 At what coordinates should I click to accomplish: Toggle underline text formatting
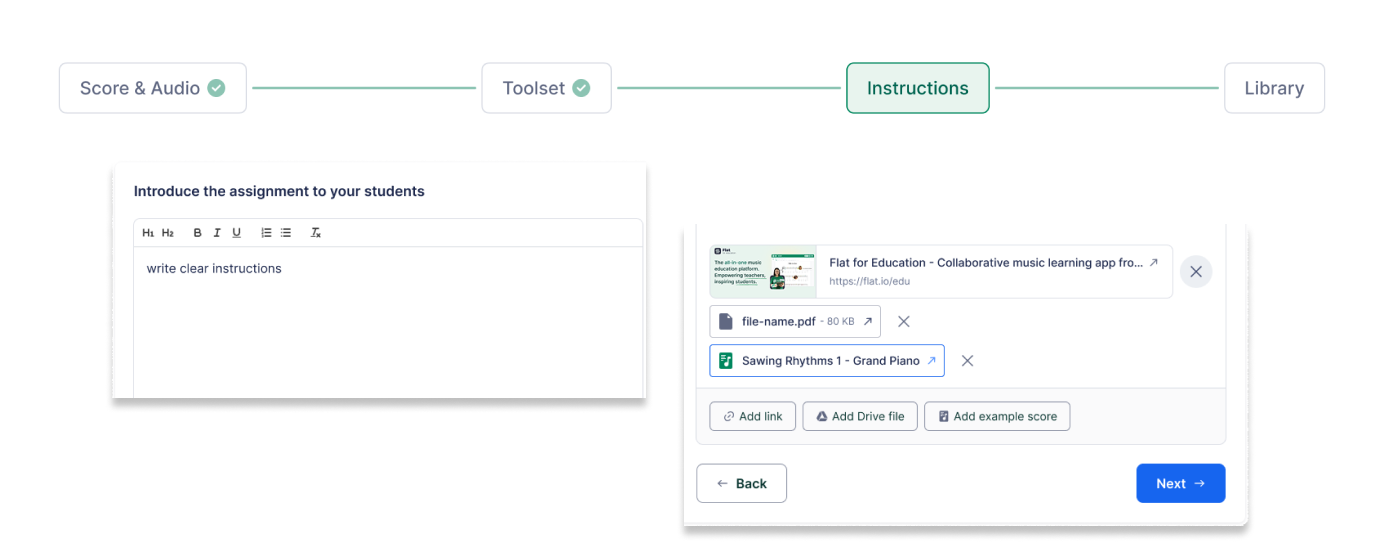[x=237, y=233]
